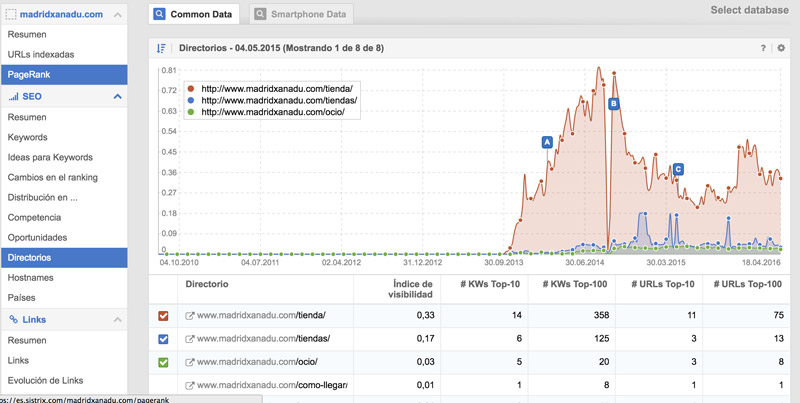The height and width of the screenshot is (403, 800).
Task: Click the 75 value in /tienda/ row
Action: [778, 316]
